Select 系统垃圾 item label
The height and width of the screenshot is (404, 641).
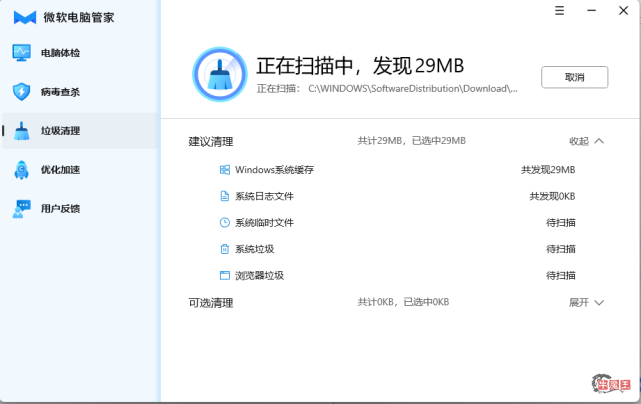pos(254,249)
